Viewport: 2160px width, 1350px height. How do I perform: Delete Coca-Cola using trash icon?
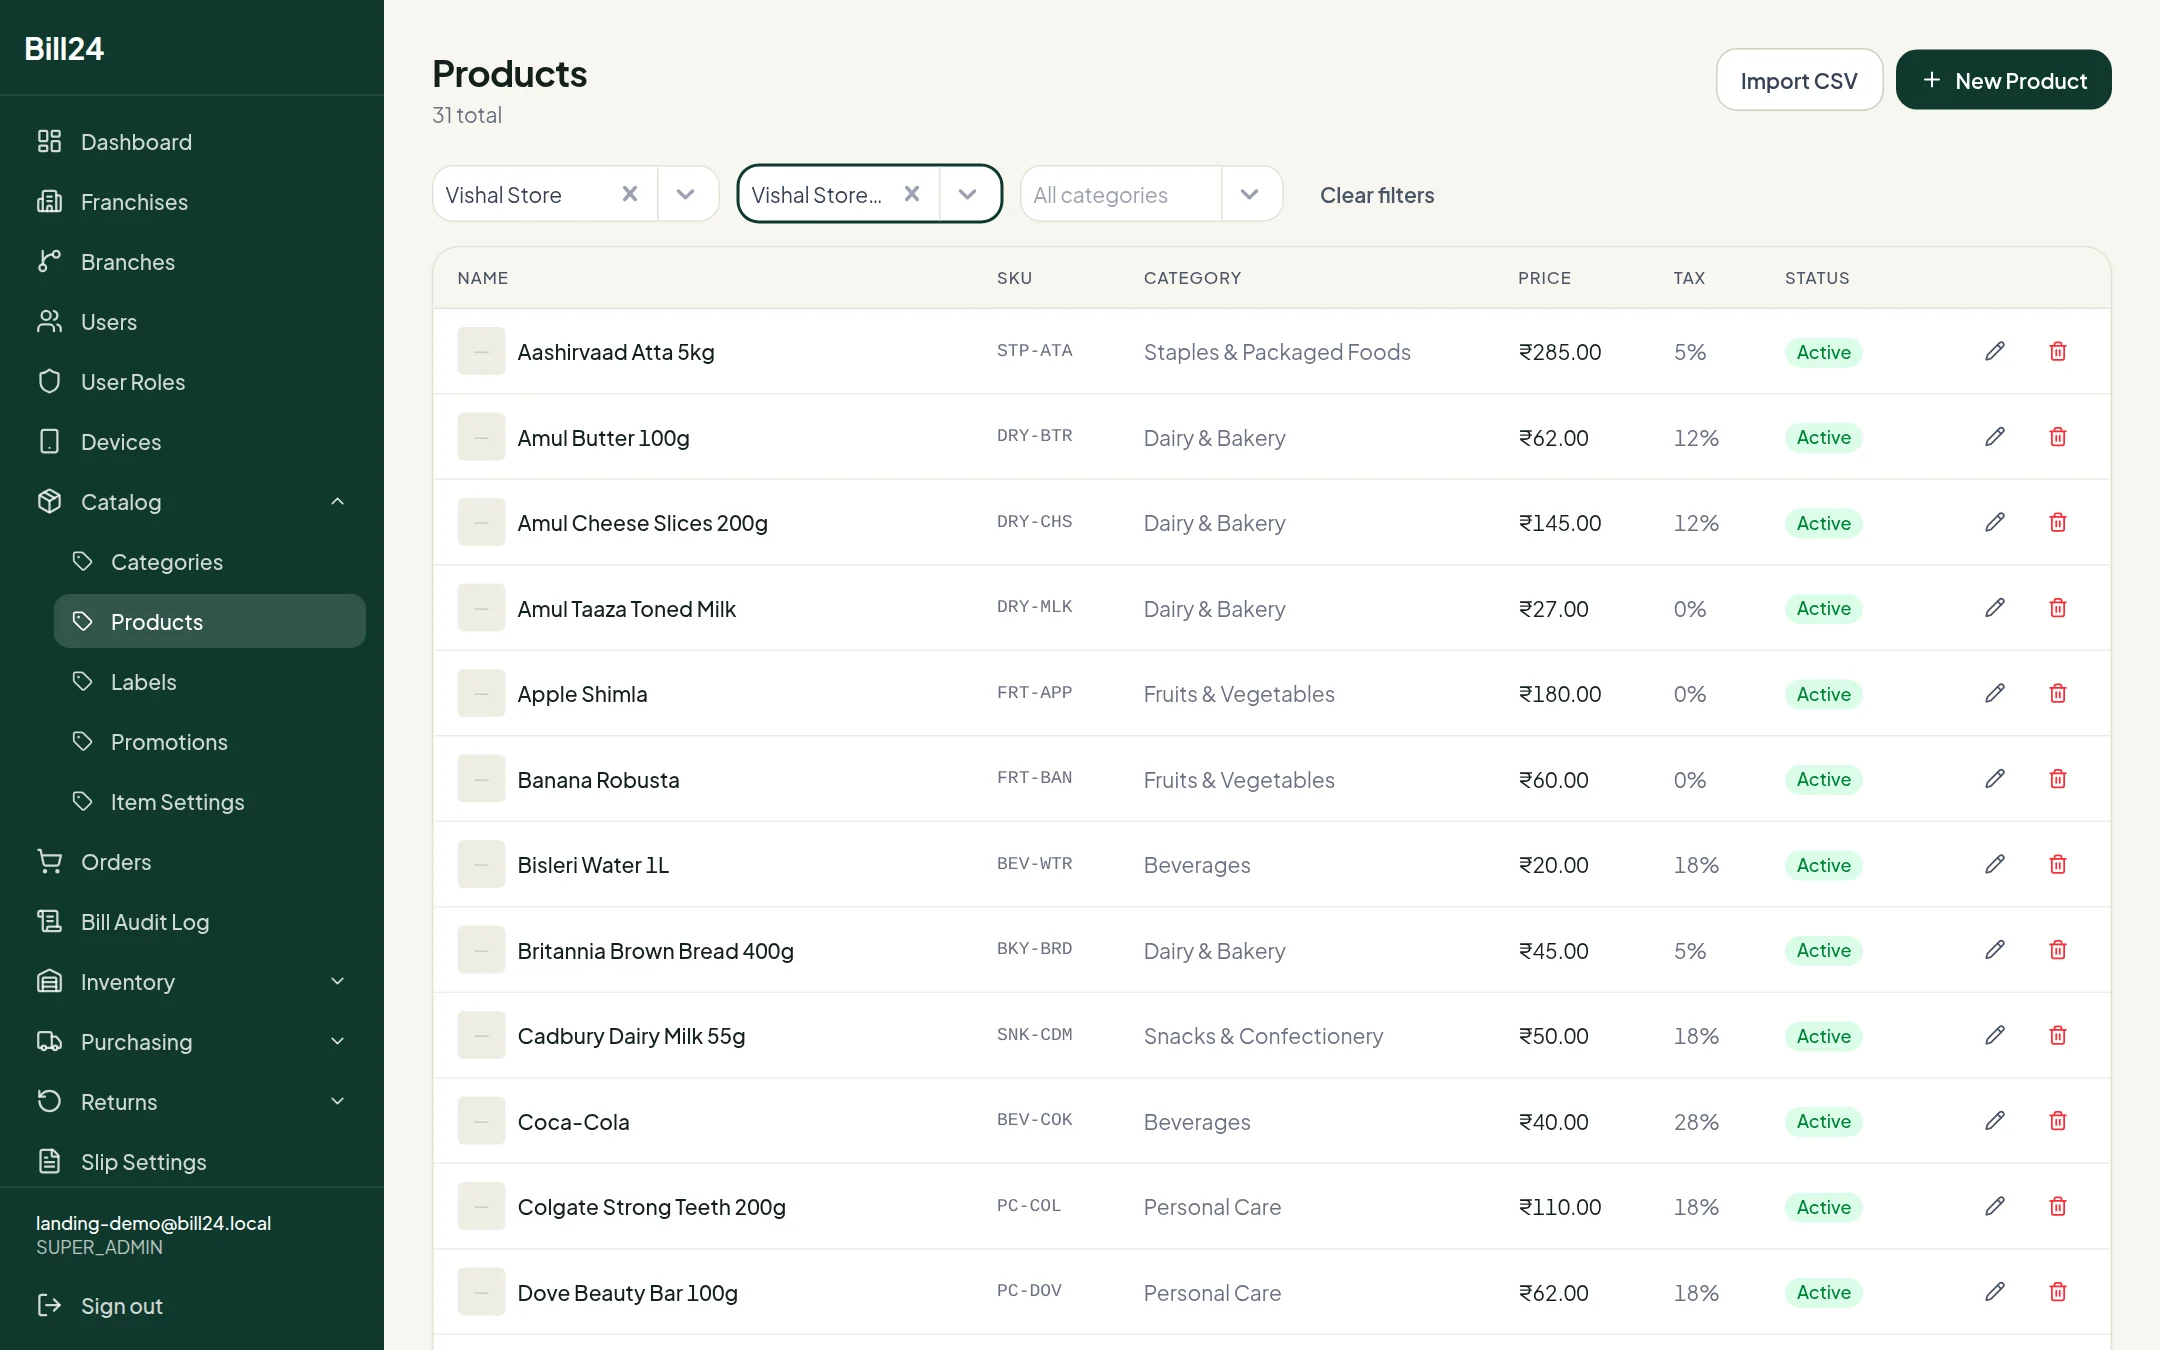click(2058, 1121)
